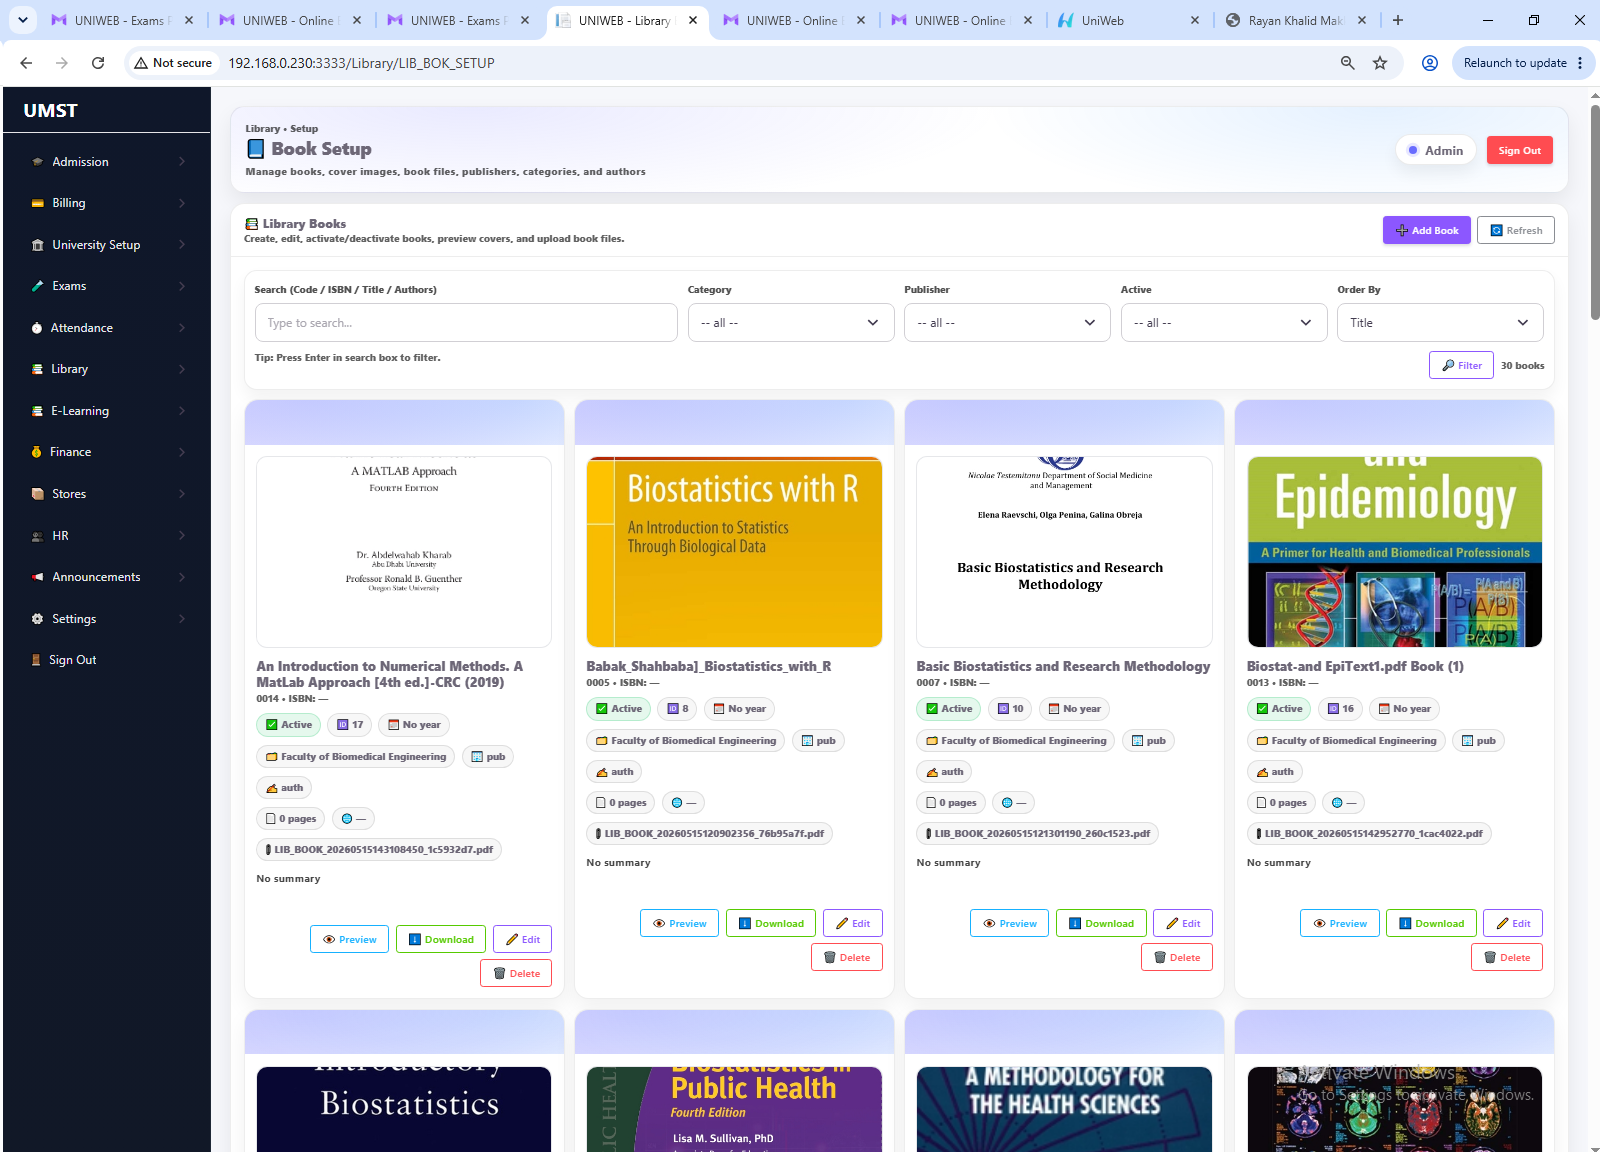Viewport: 1600px width, 1152px height.
Task: Open the Active status filter dropdown
Action: (x=1224, y=323)
